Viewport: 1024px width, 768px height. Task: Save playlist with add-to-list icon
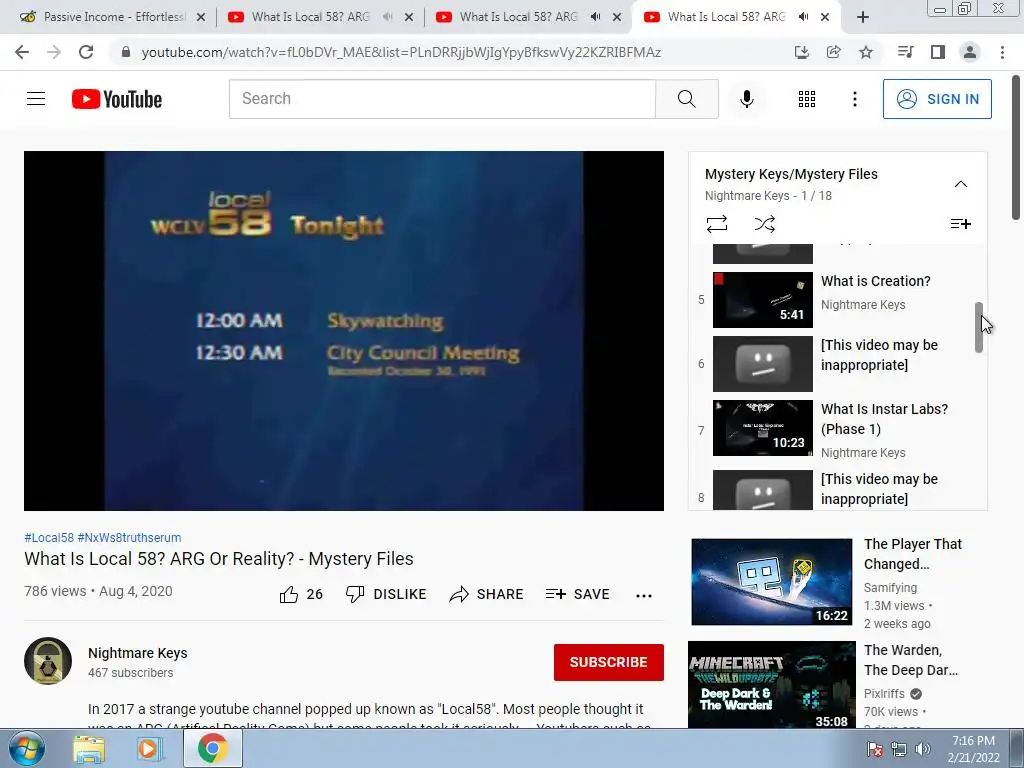click(x=960, y=224)
